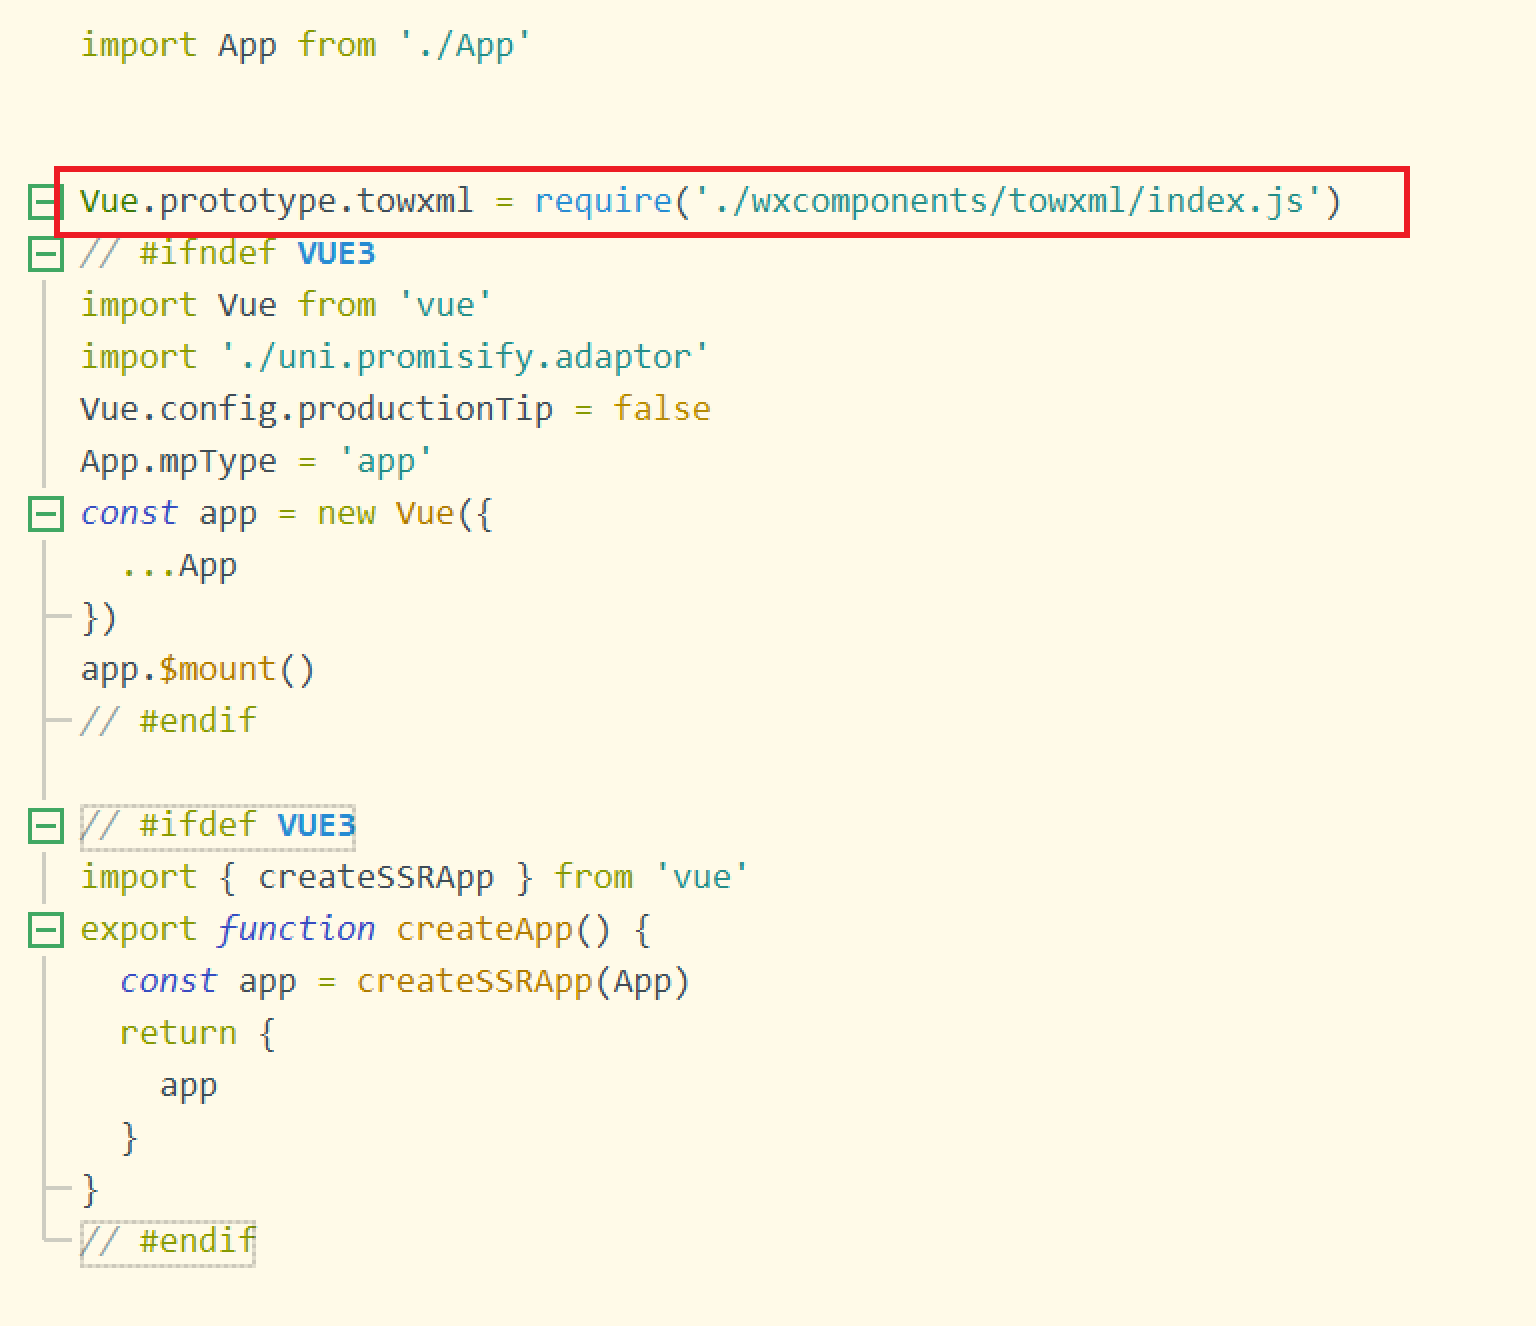1536x1326 pixels.
Task: Collapse the const app = new Vue block
Action: (x=44, y=513)
